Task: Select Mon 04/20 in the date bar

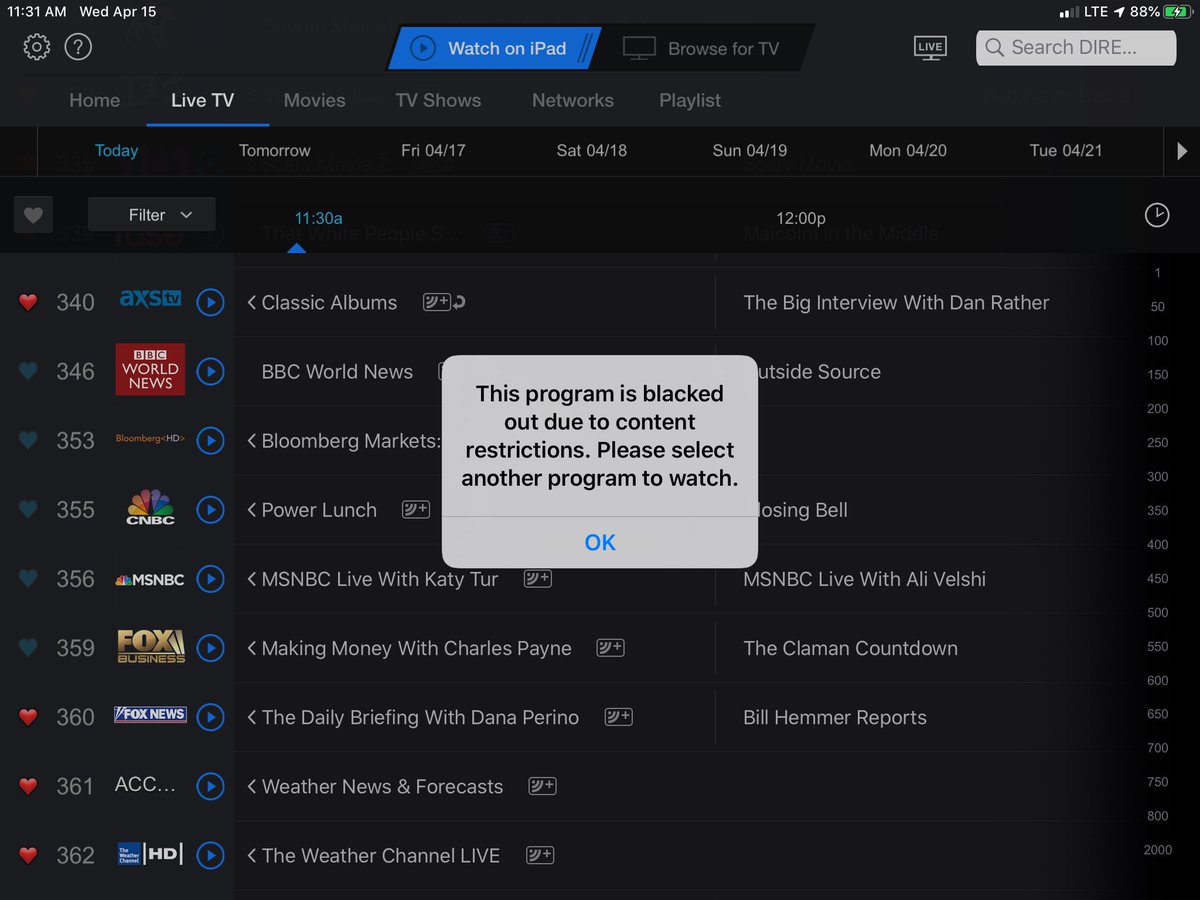Action: 908,151
